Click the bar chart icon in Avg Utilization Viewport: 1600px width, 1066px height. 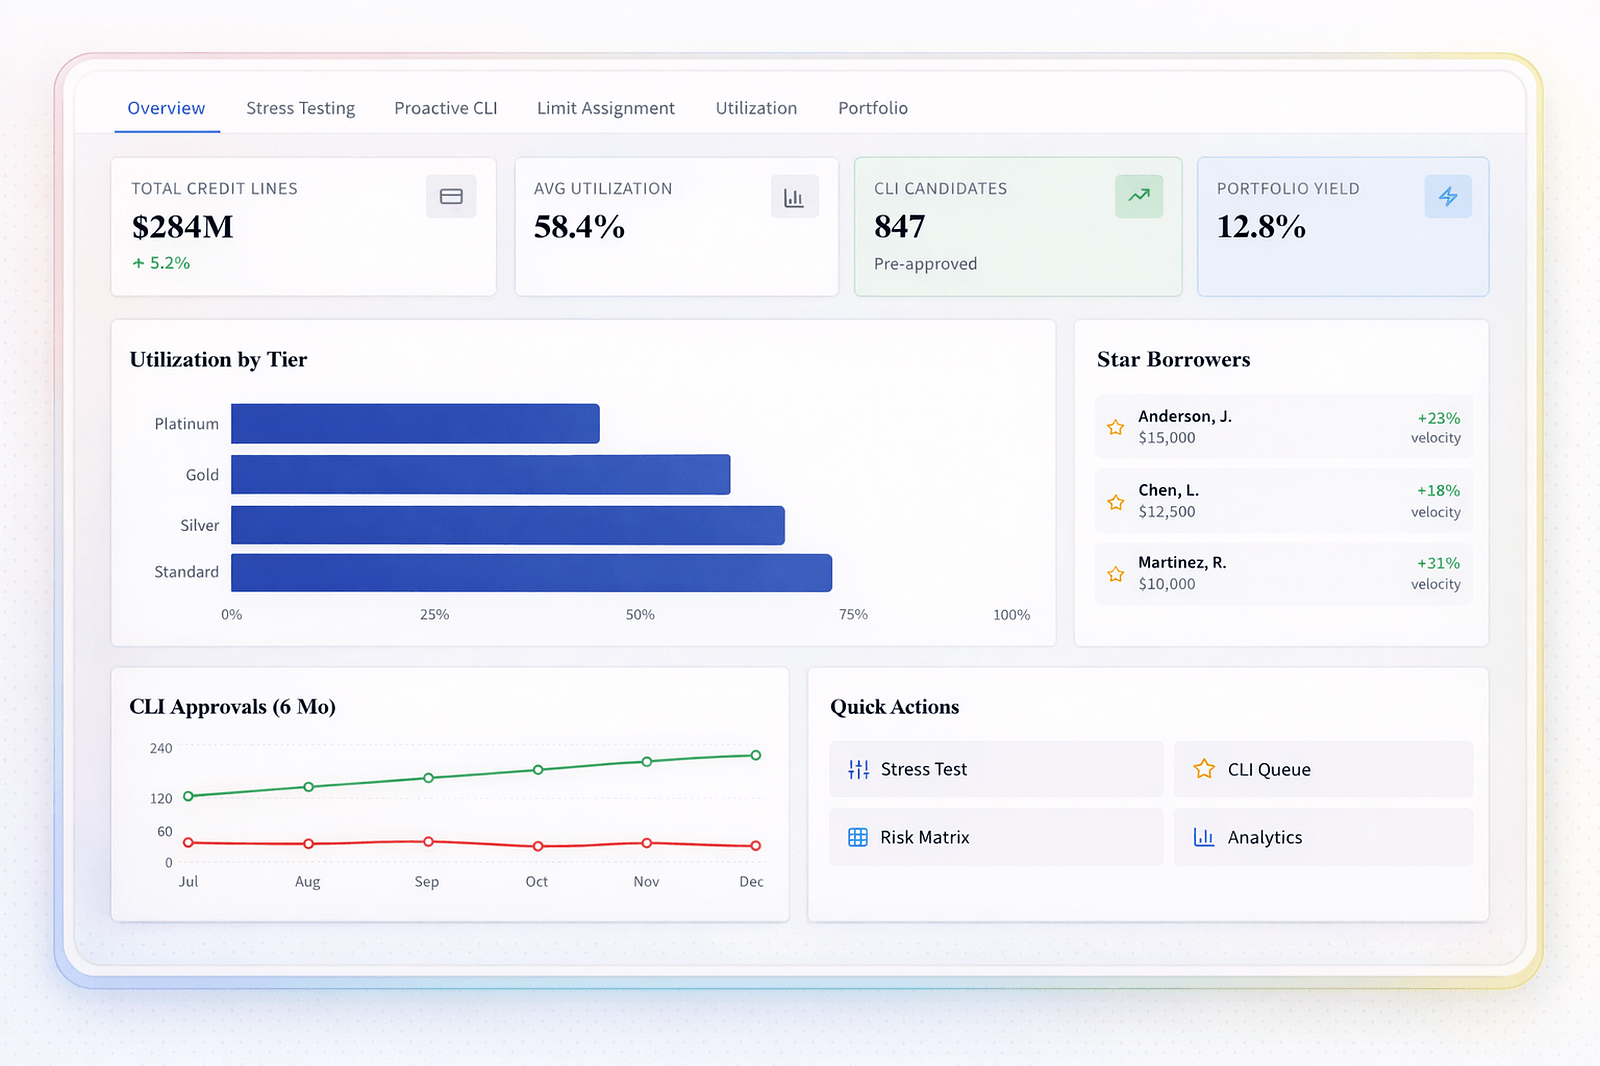[x=794, y=197]
